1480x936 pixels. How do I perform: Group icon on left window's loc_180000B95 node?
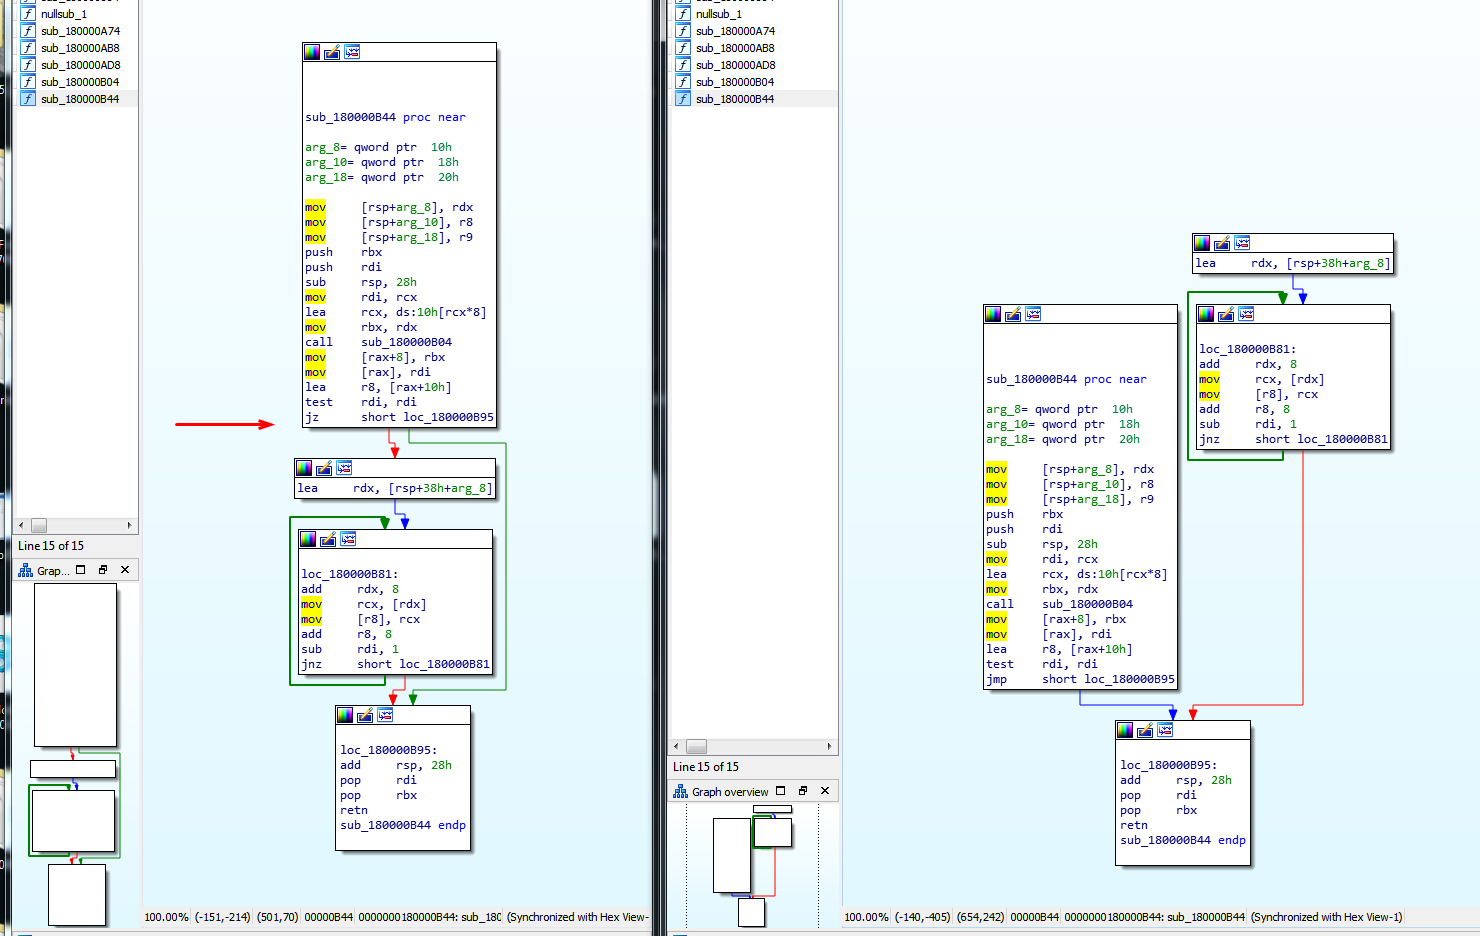click(385, 715)
